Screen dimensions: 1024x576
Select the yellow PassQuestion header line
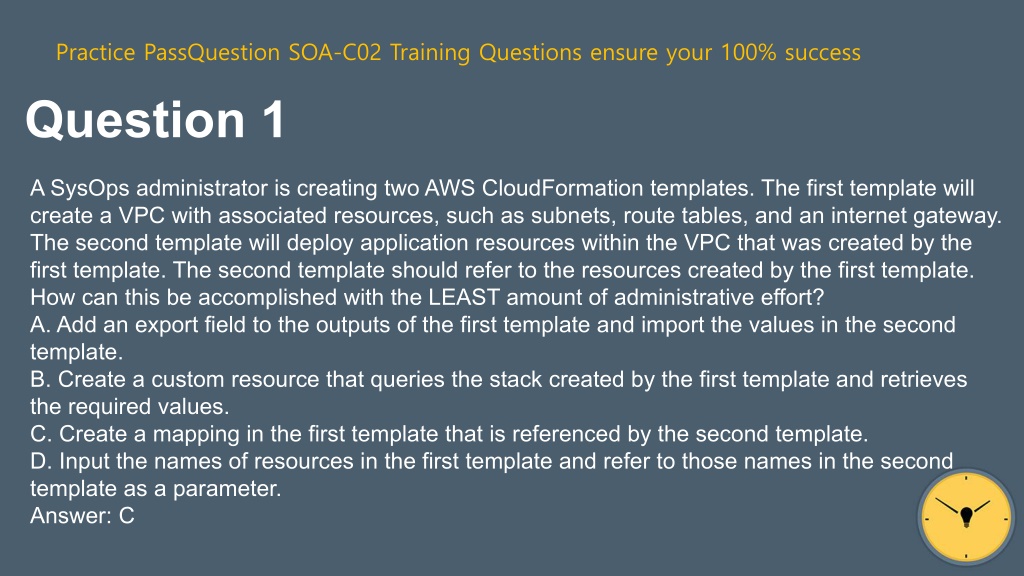point(458,52)
